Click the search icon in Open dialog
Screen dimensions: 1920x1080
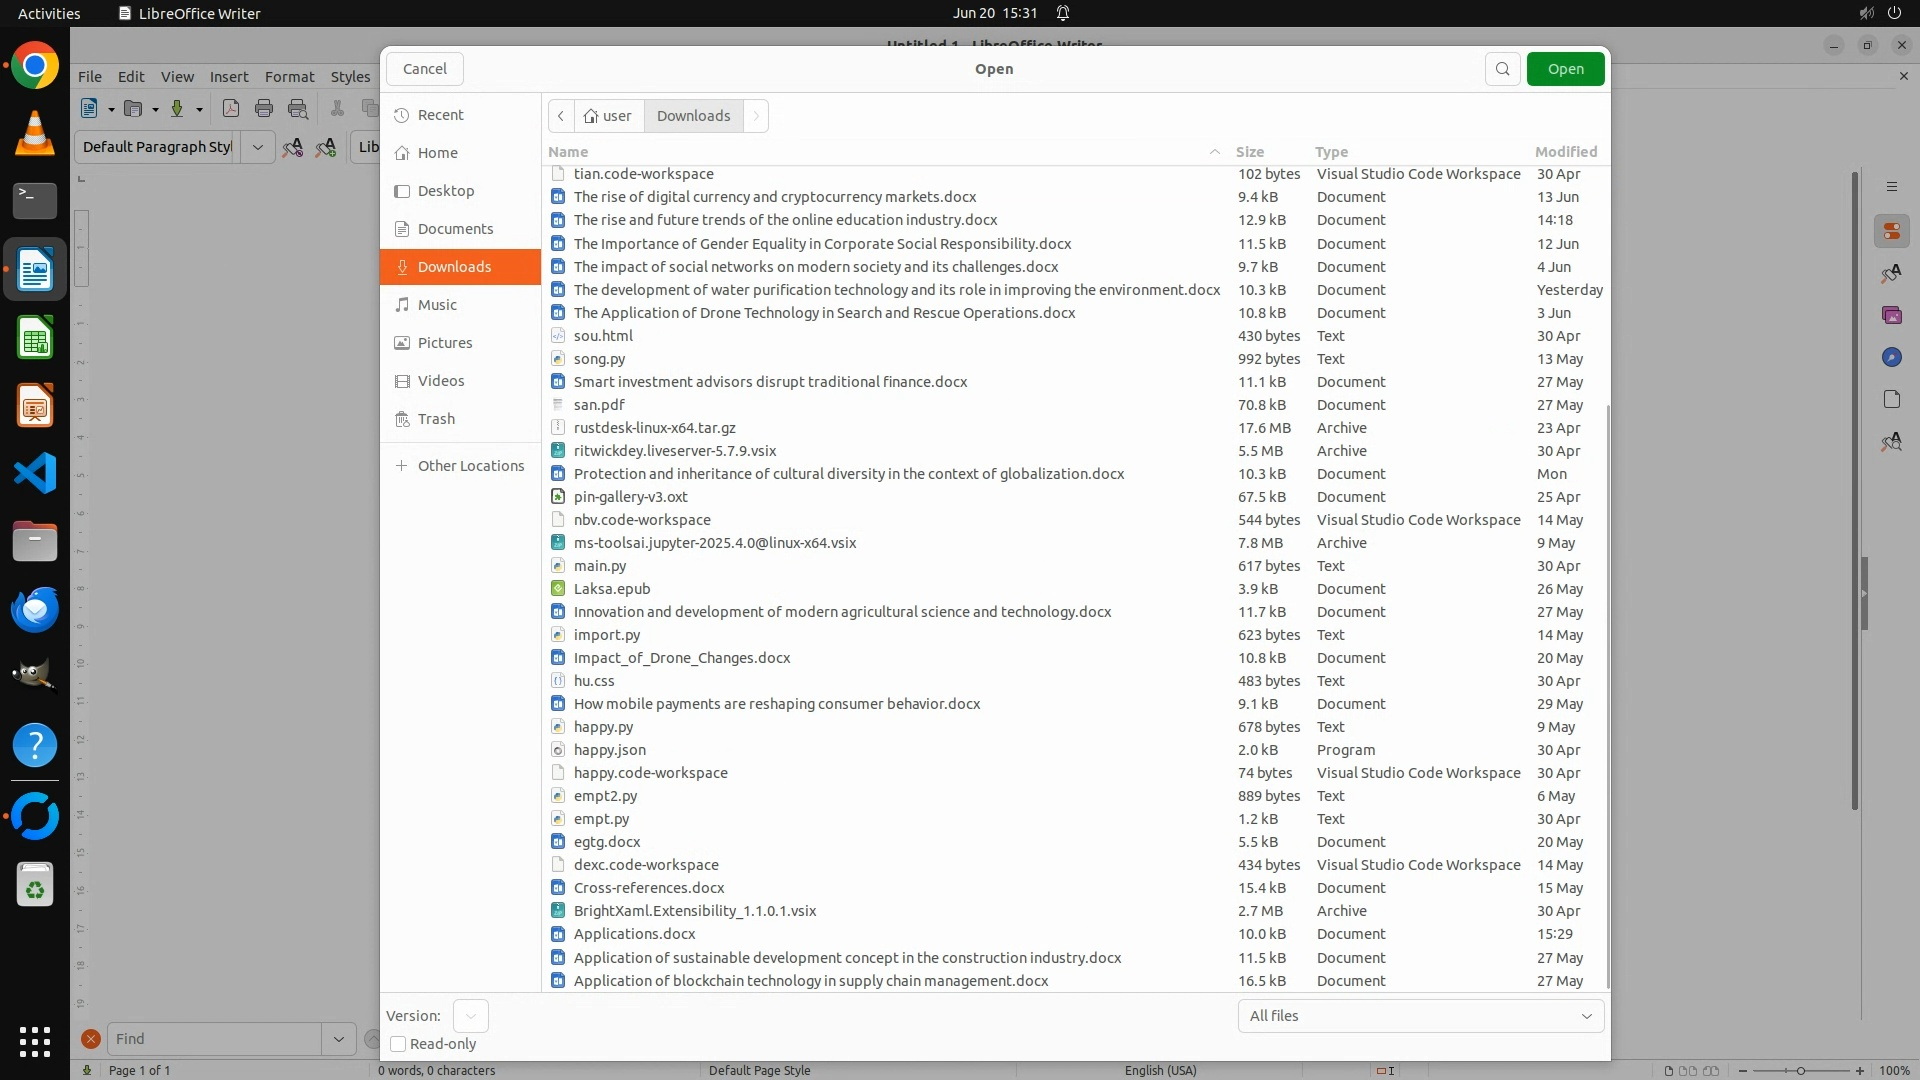click(1502, 69)
